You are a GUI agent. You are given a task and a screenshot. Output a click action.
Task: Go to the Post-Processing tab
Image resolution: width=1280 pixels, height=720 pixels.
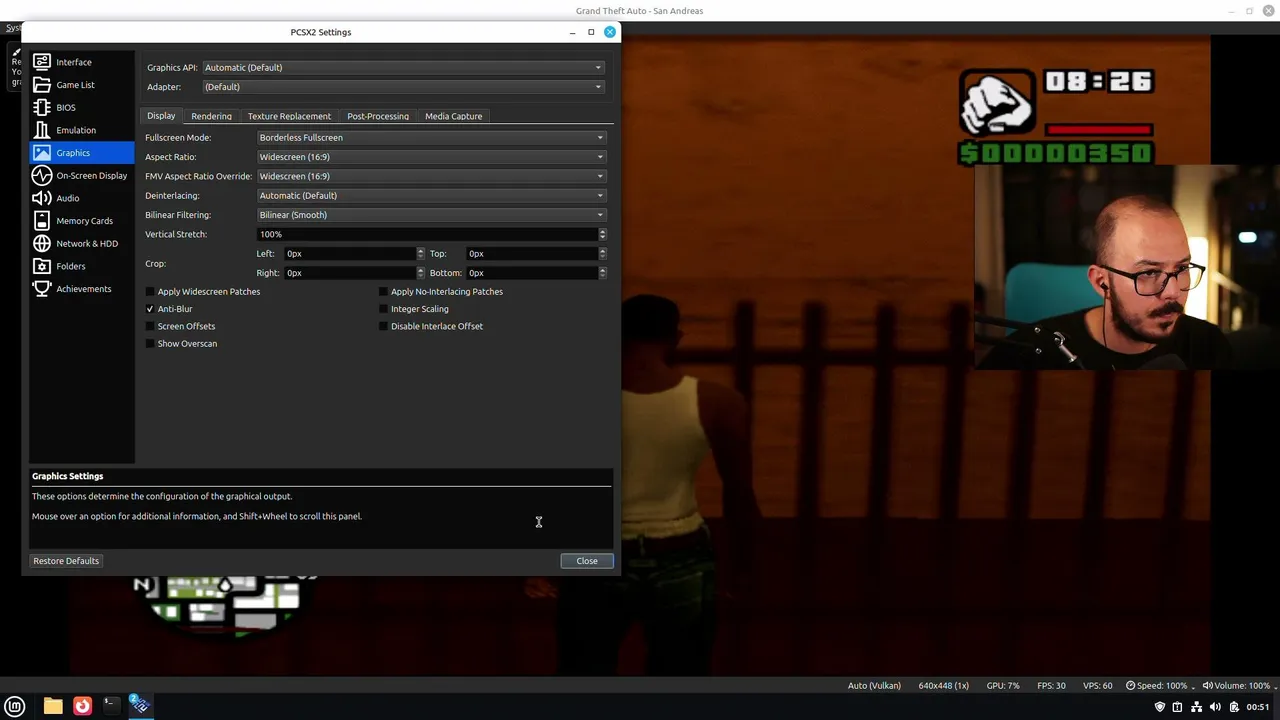tap(378, 116)
